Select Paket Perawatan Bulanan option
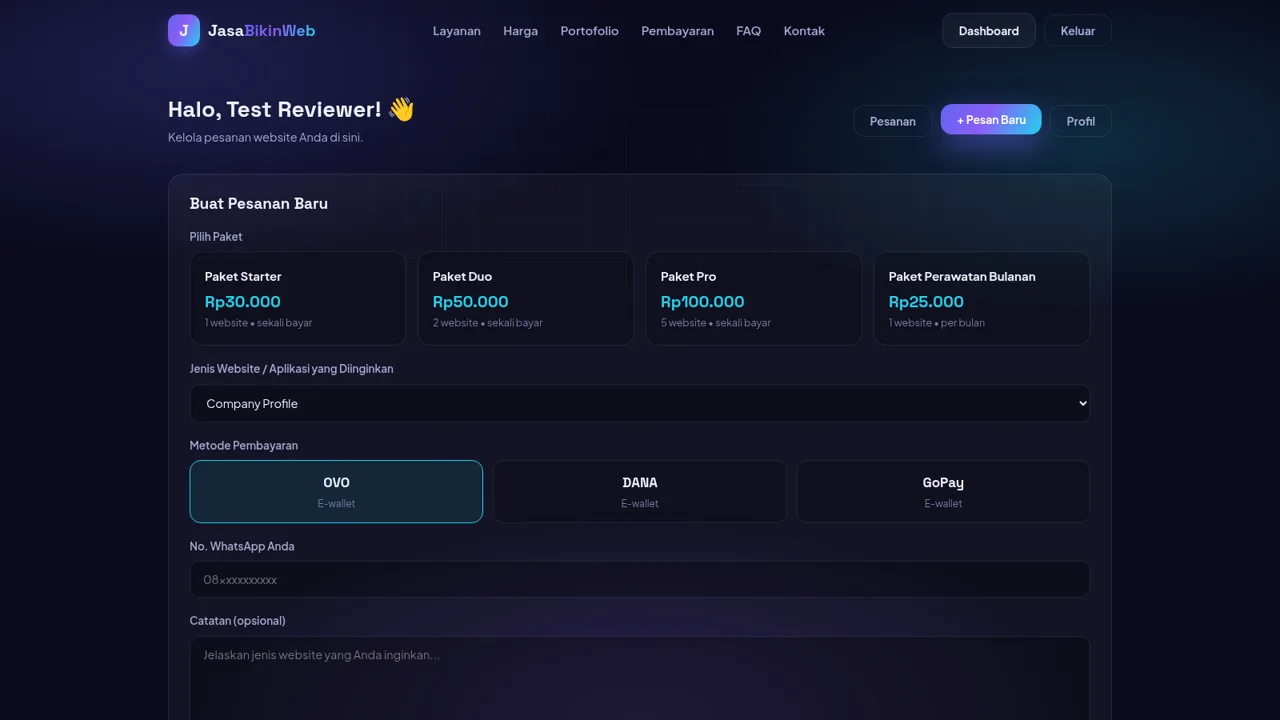The width and height of the screenshot is (1280, 720). click(x=982, y=298)
